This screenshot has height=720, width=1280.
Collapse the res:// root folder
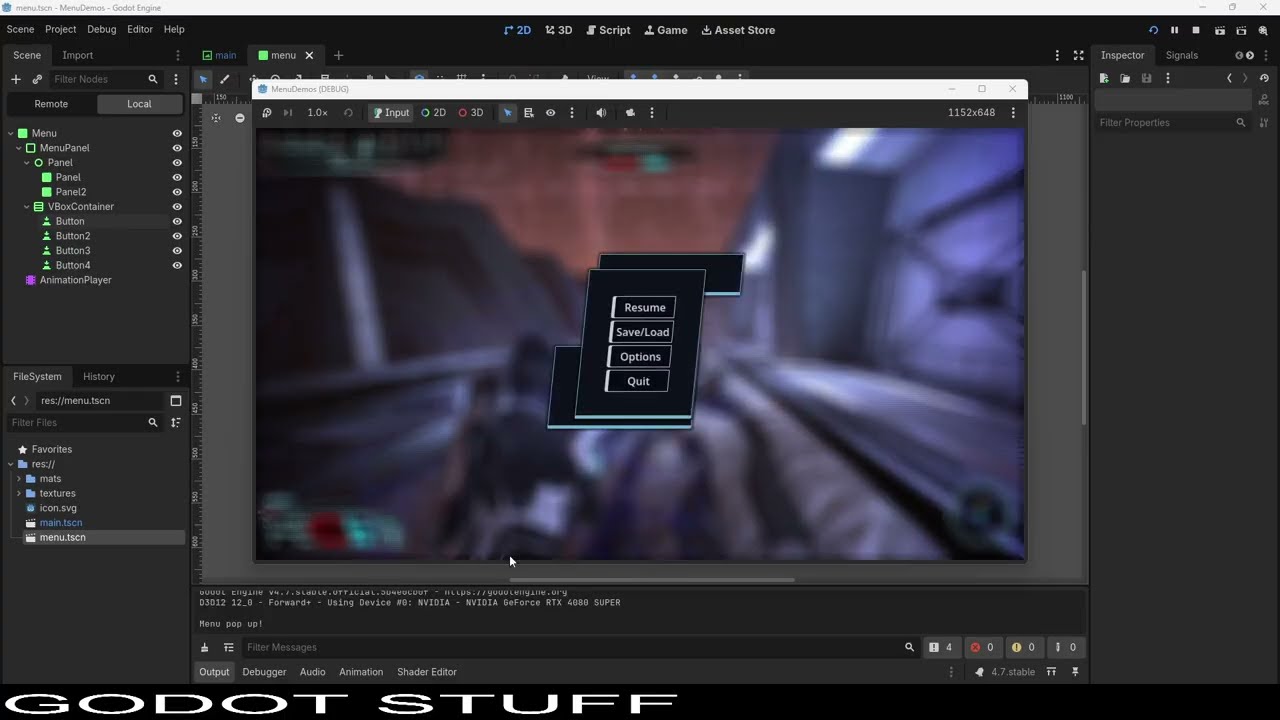click(x=10, y=464)
